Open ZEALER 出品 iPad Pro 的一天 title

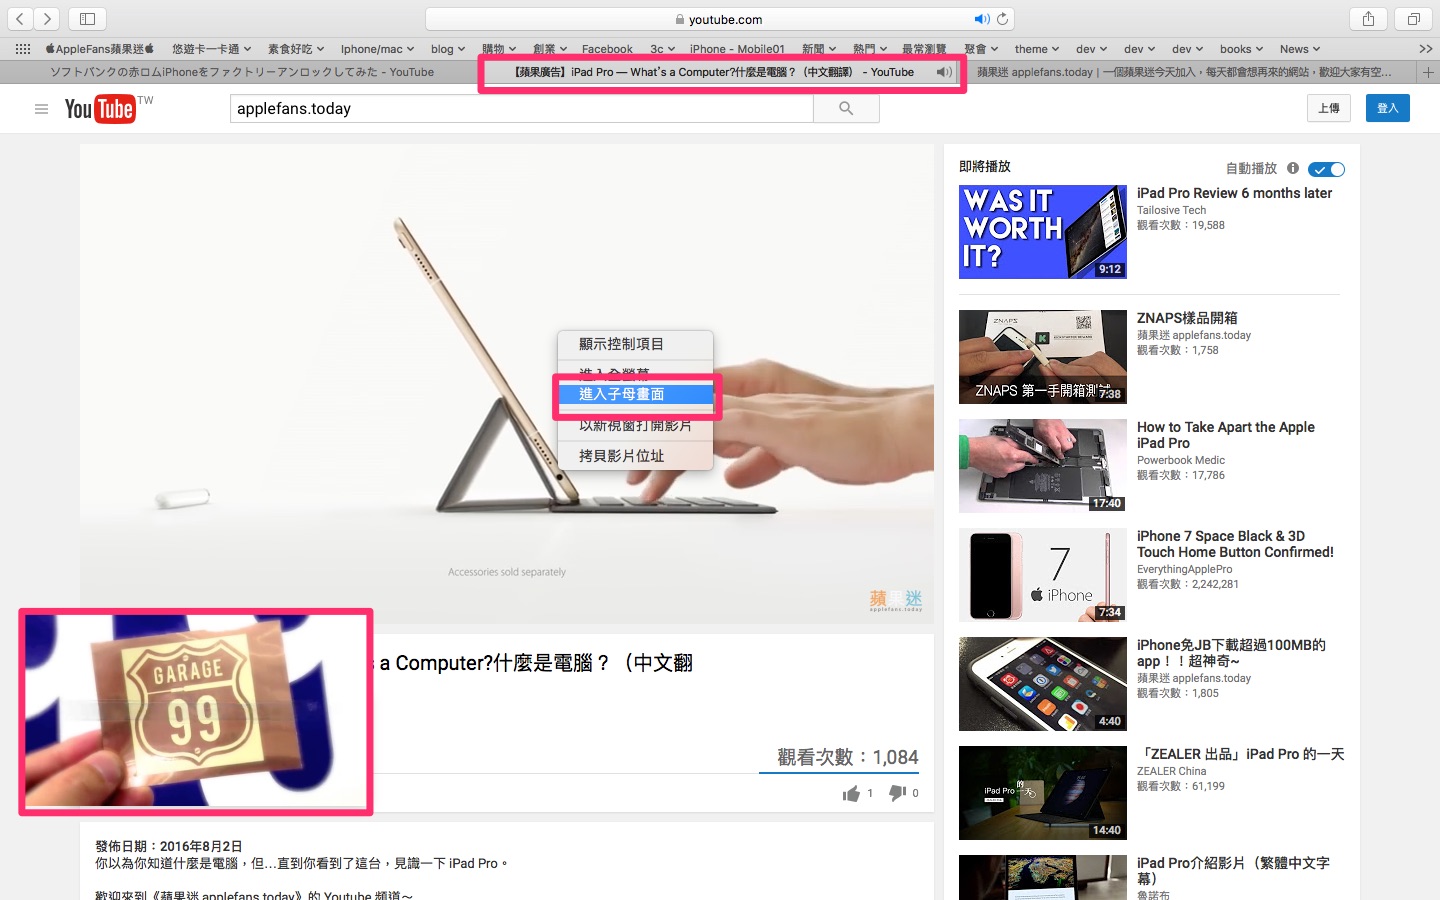(1241, 754)
